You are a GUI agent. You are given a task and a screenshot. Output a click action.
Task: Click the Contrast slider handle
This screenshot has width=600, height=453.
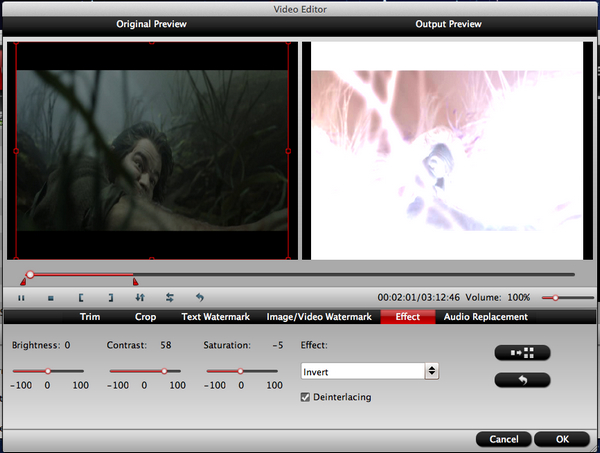click(164, 371)
